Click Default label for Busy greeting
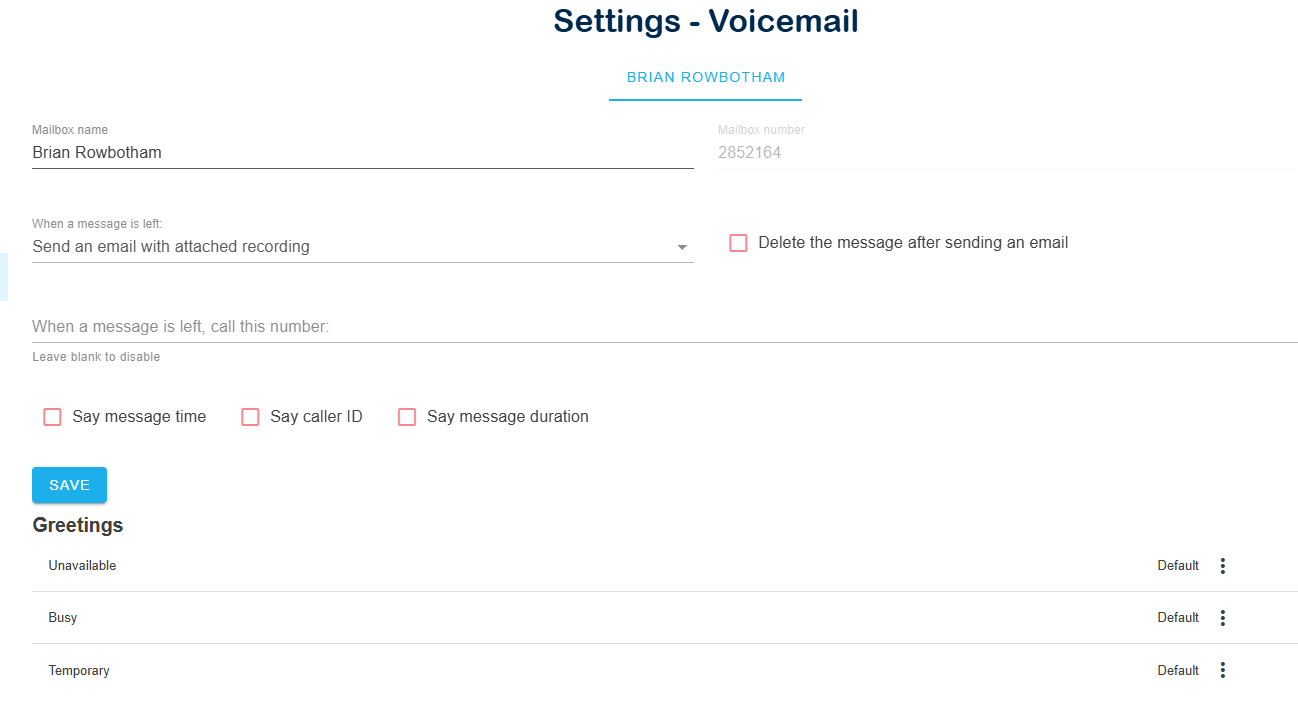This screenshot has height=701, width=1298. (1178, 618)
